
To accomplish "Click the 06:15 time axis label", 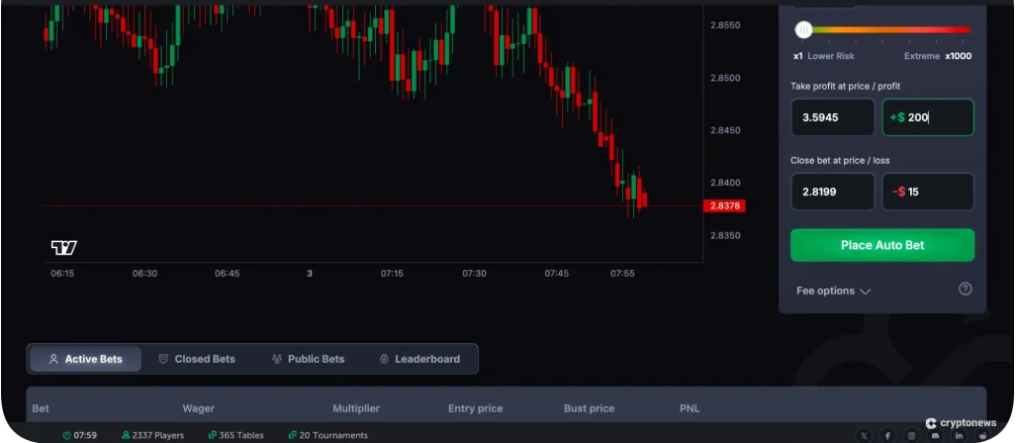I will pyautogui.click(x=62, y=273).
